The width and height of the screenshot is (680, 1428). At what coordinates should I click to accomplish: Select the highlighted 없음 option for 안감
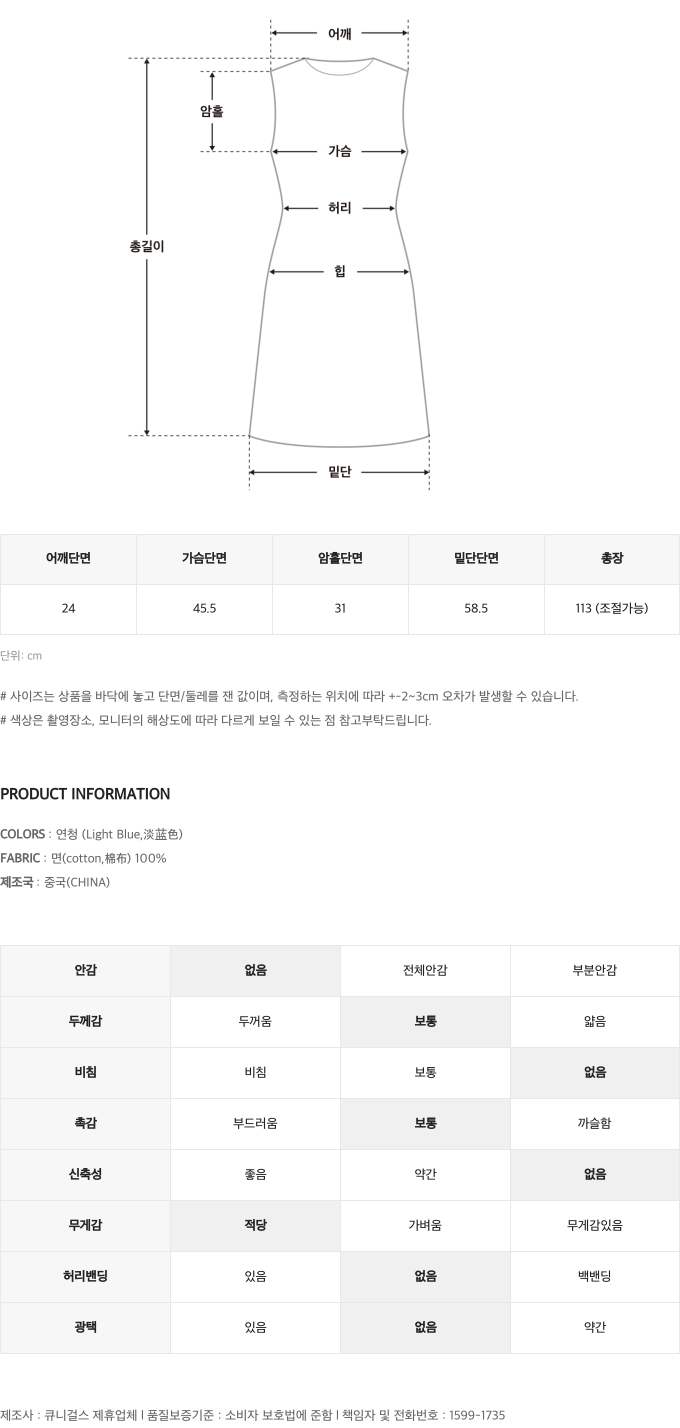pos(255,971)
